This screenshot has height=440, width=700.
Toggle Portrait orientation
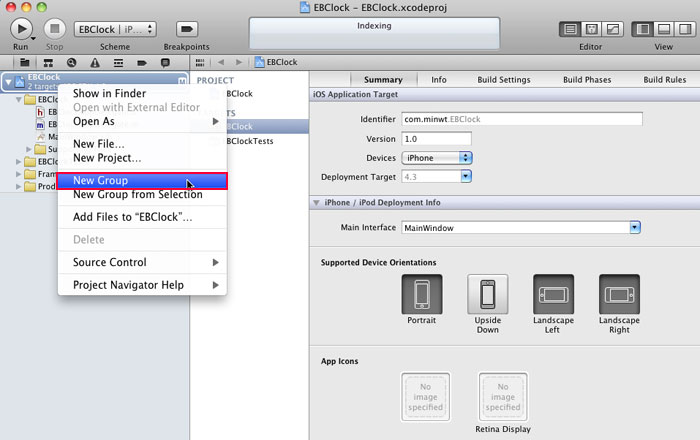click(x=422, y=295)
